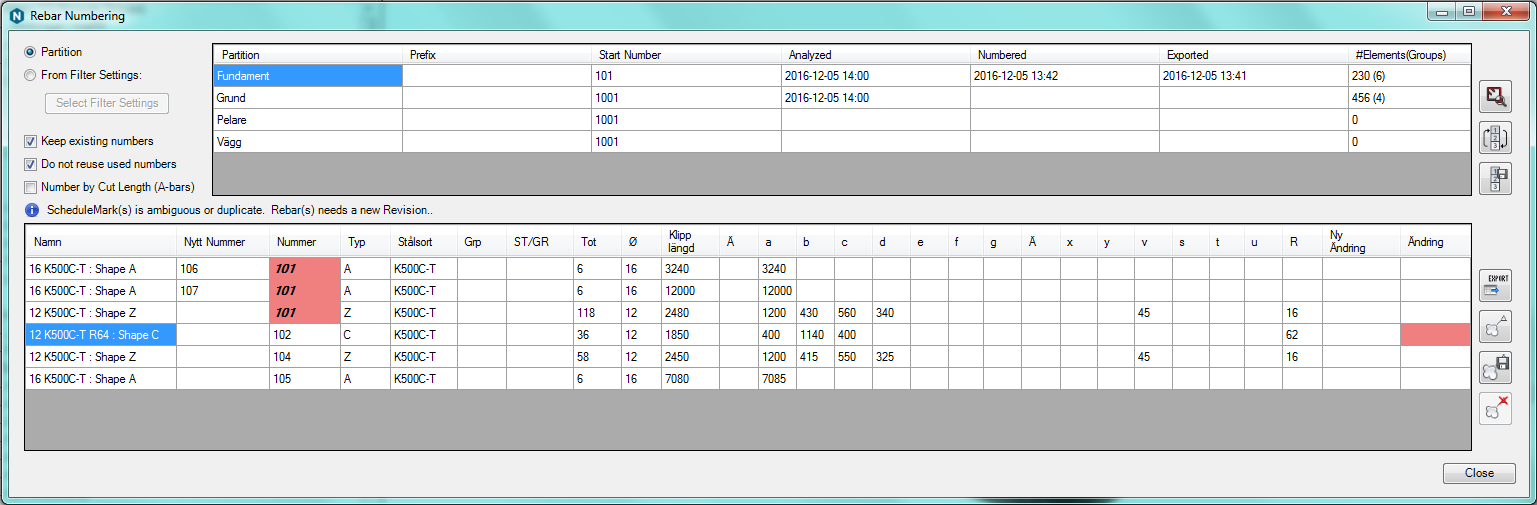Click the Klipp längd column header
The image size is (1537, 505).
pos(690,242)
